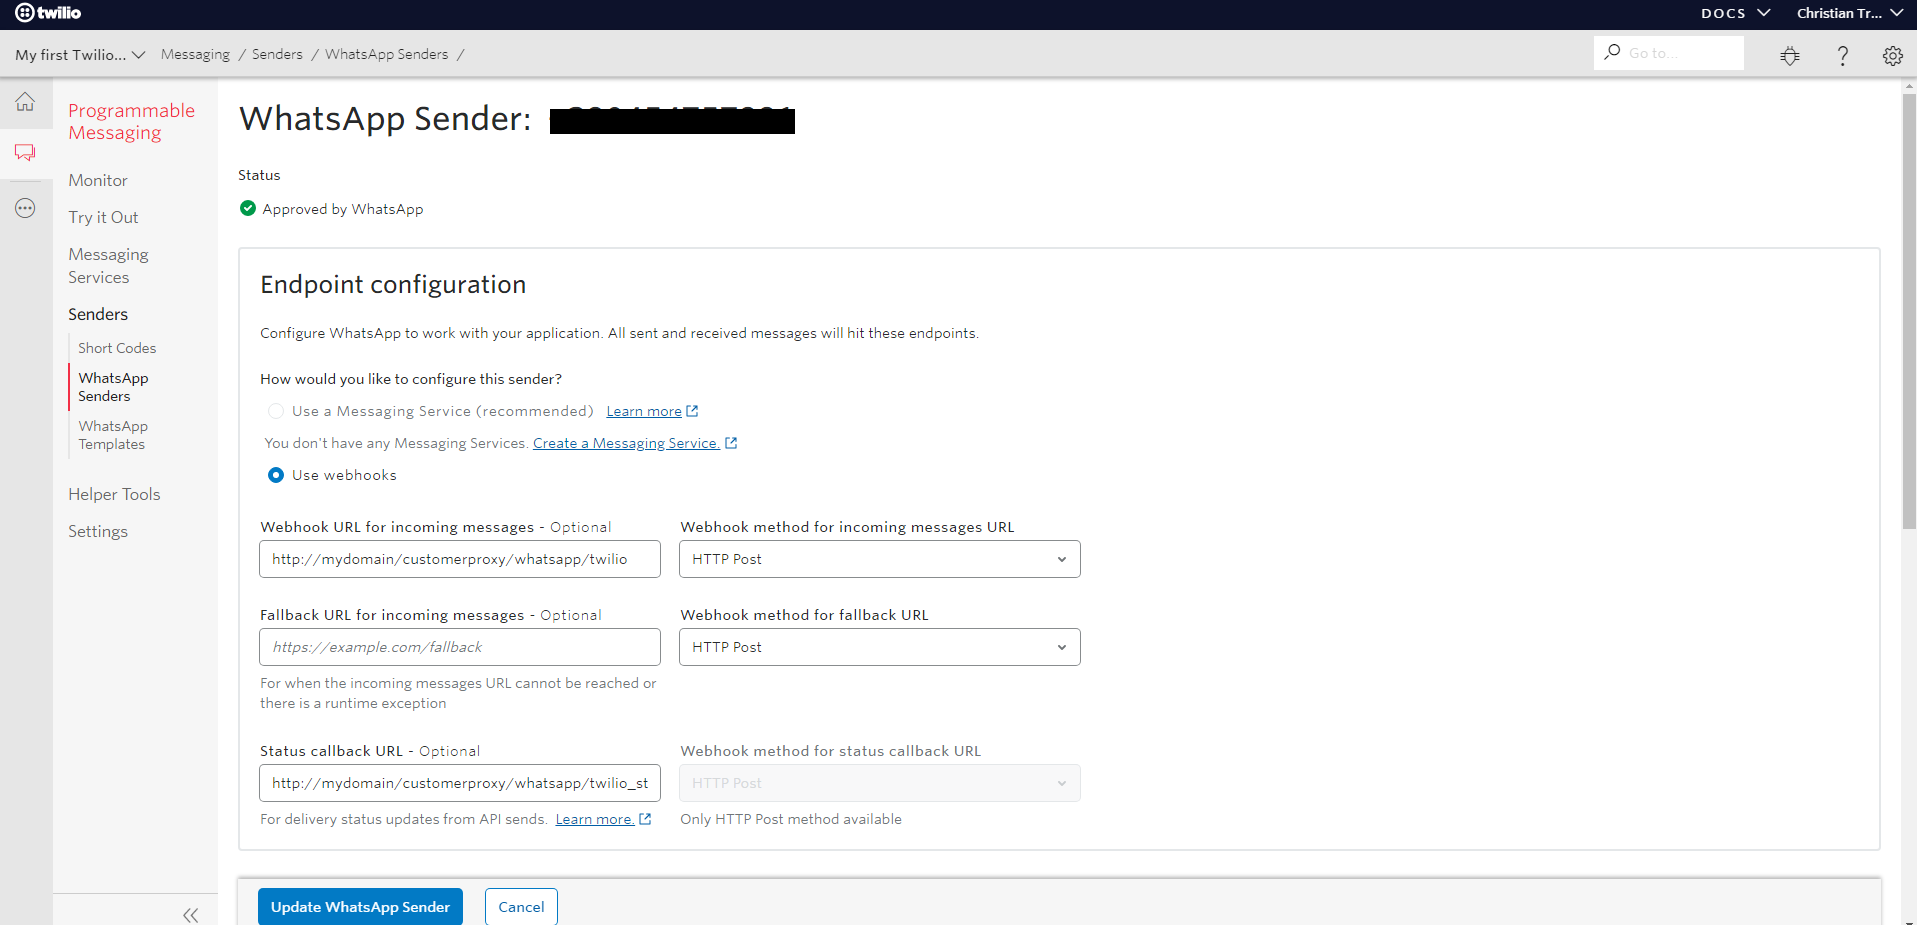Collapse the sidebar with double chevron

pyautogui.click(x=190, y=914)
